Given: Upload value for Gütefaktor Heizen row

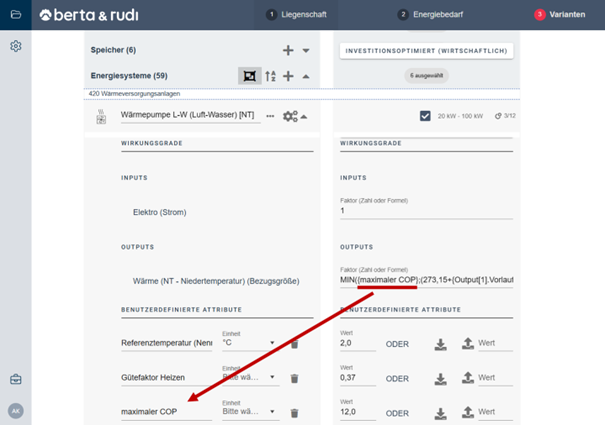Looking at the screenshot, I should [468, 378].
